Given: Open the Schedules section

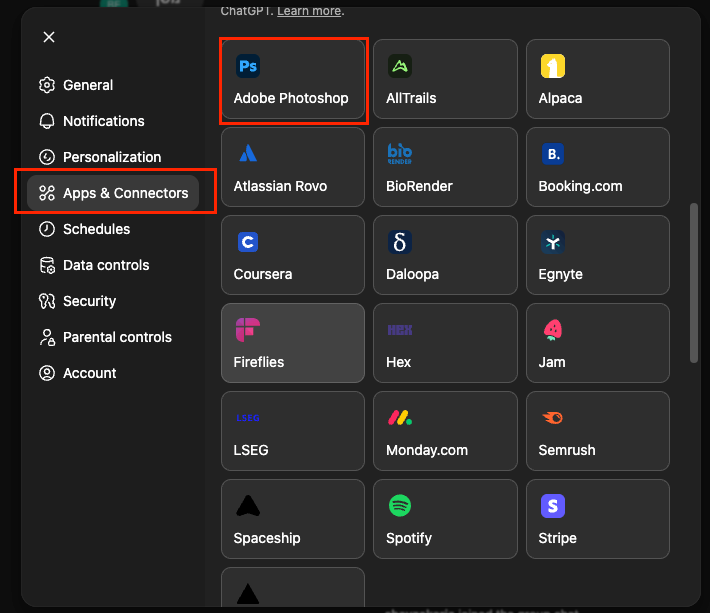Looking at the screenshot, I should [113, 229].
